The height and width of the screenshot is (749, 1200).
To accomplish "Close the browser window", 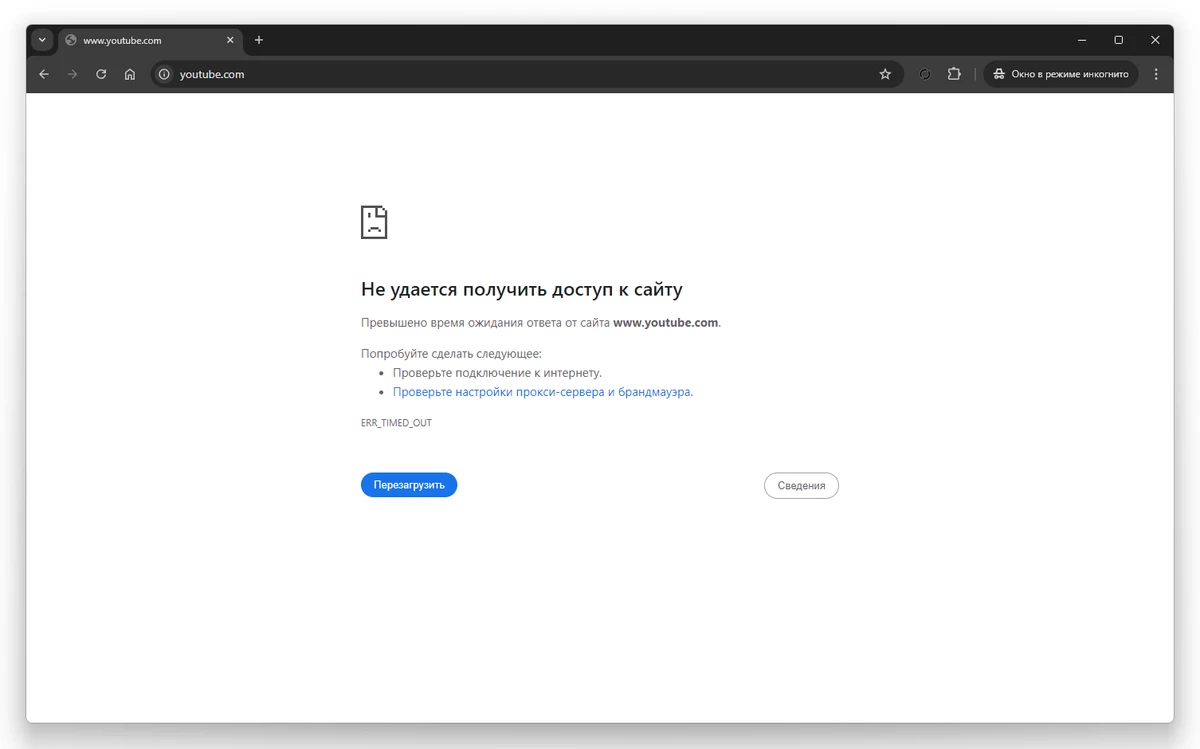I will click(x=1155, y=40).
